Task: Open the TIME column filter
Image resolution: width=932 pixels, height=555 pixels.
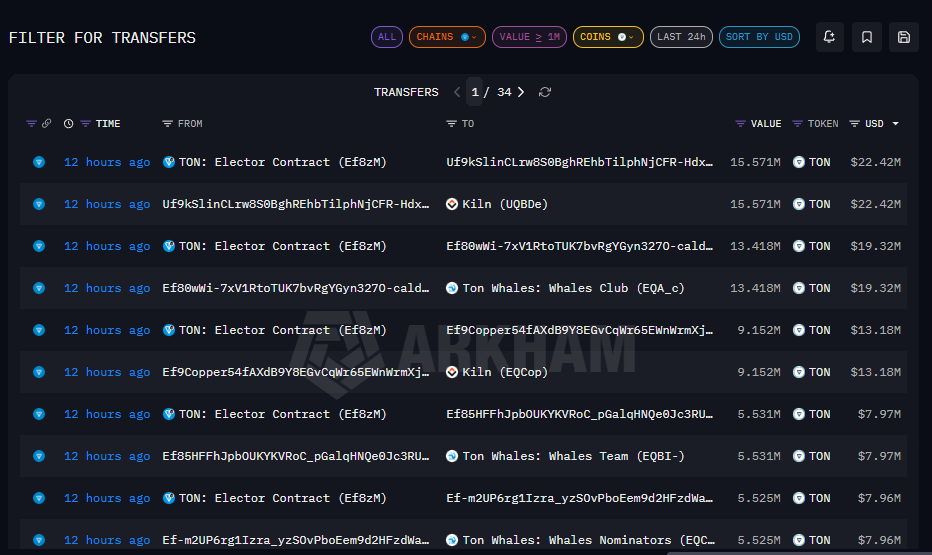Action: click(86, 124)
